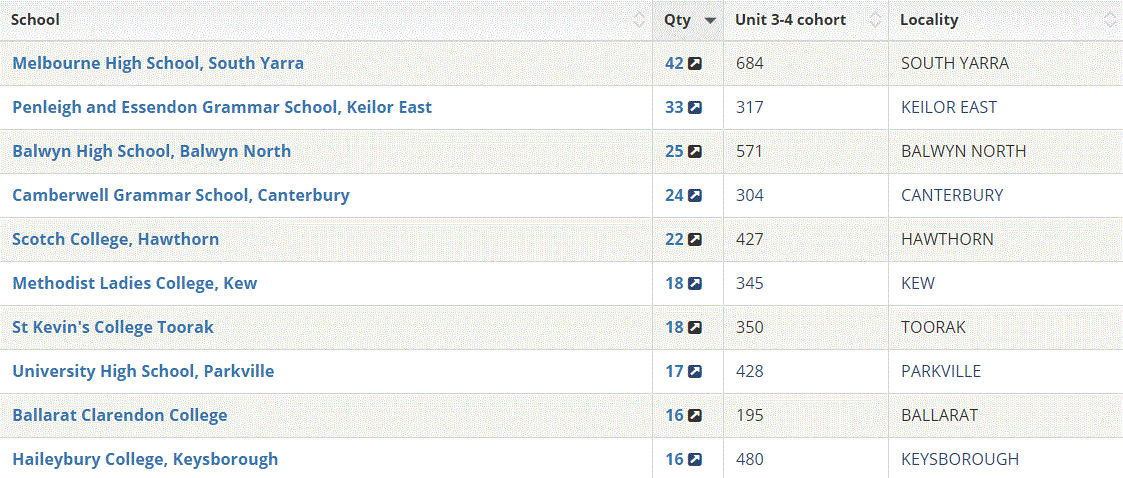Click the arrow icon in University High School row
Image resolution: width=1123 pixels, height=478 pixels.
pyautogui.click(x=695, y=371)
